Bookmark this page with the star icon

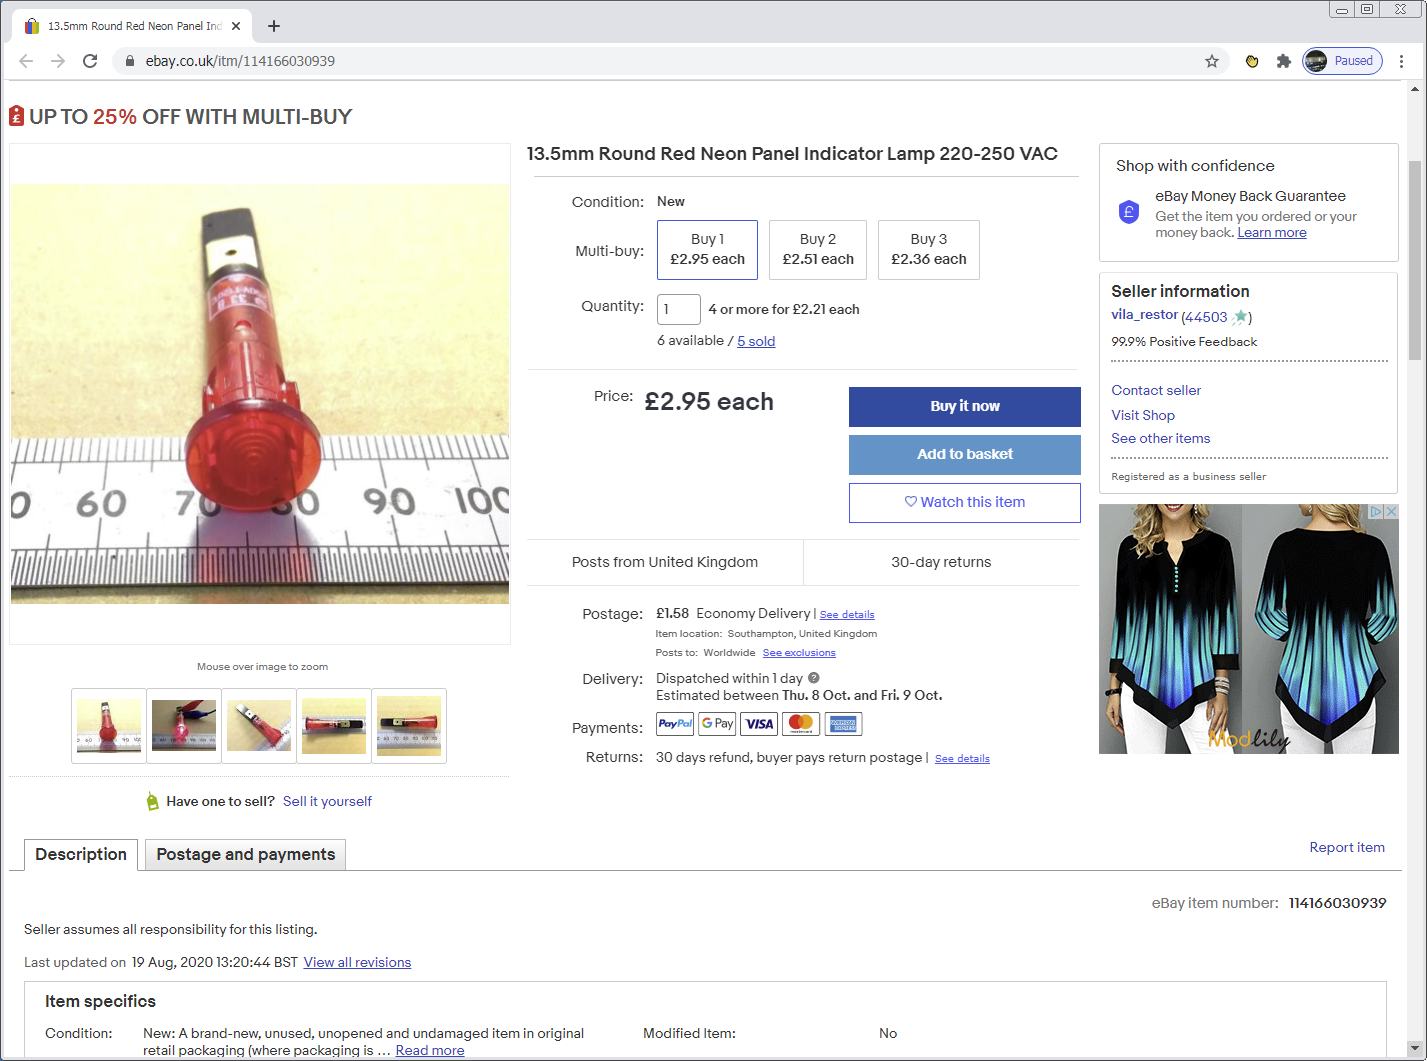[x=1211, y=61]
